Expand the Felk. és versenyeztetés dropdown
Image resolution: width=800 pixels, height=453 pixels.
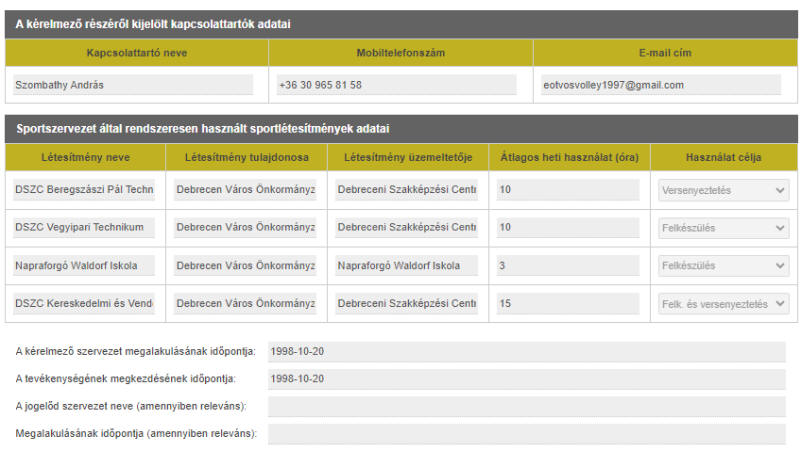click(x=723, y=304)
